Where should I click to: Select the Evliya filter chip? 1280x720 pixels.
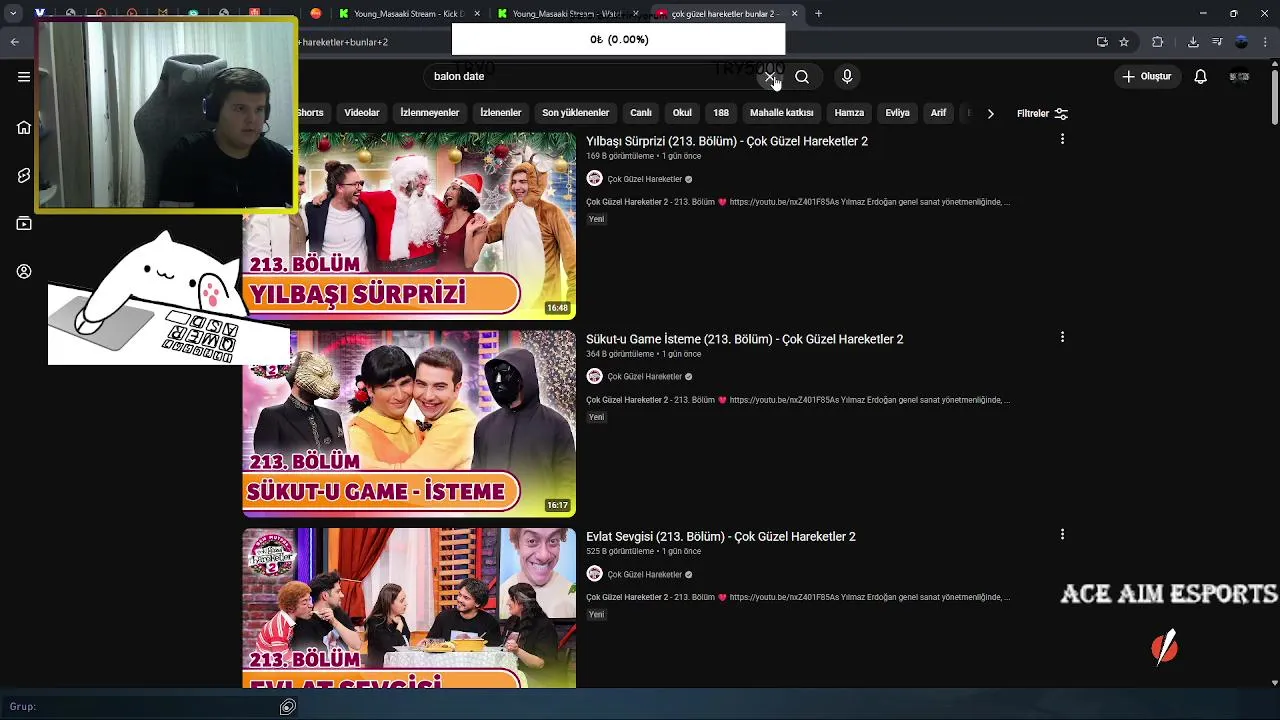tap(897, 113)
